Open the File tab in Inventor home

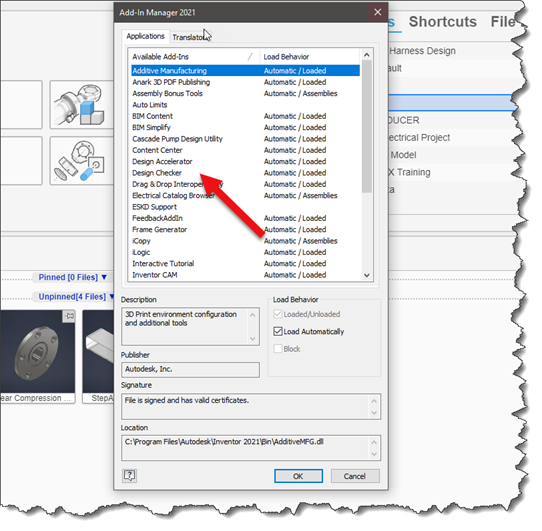pos(503,22)
